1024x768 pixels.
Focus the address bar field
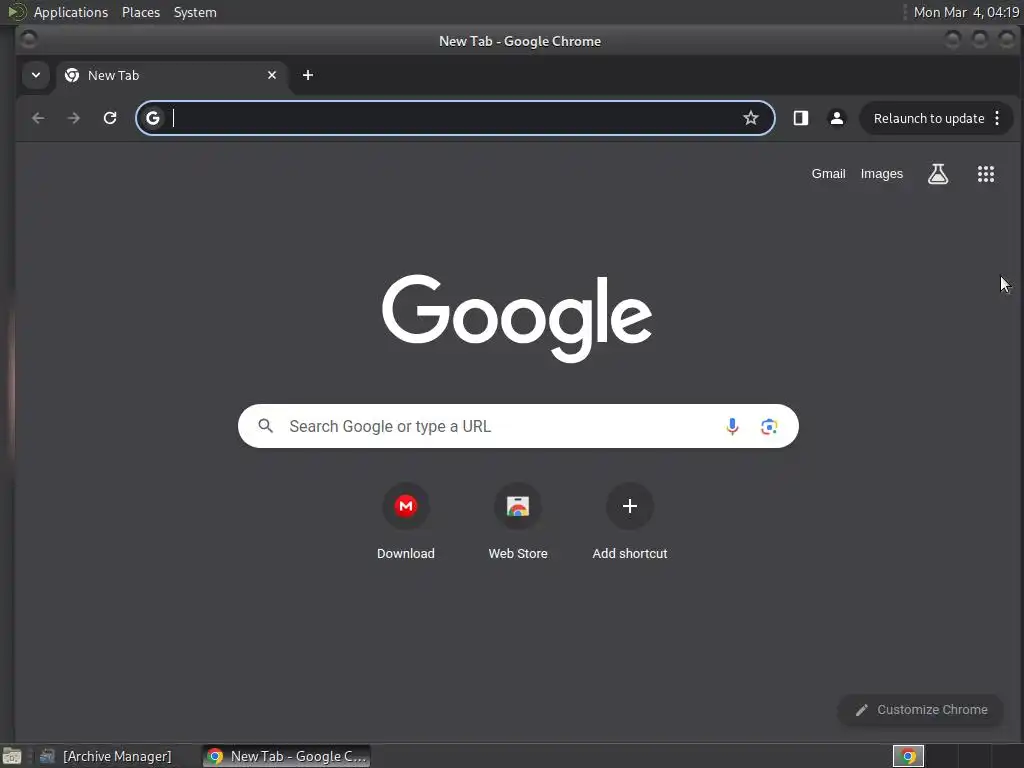click(455, 118)
